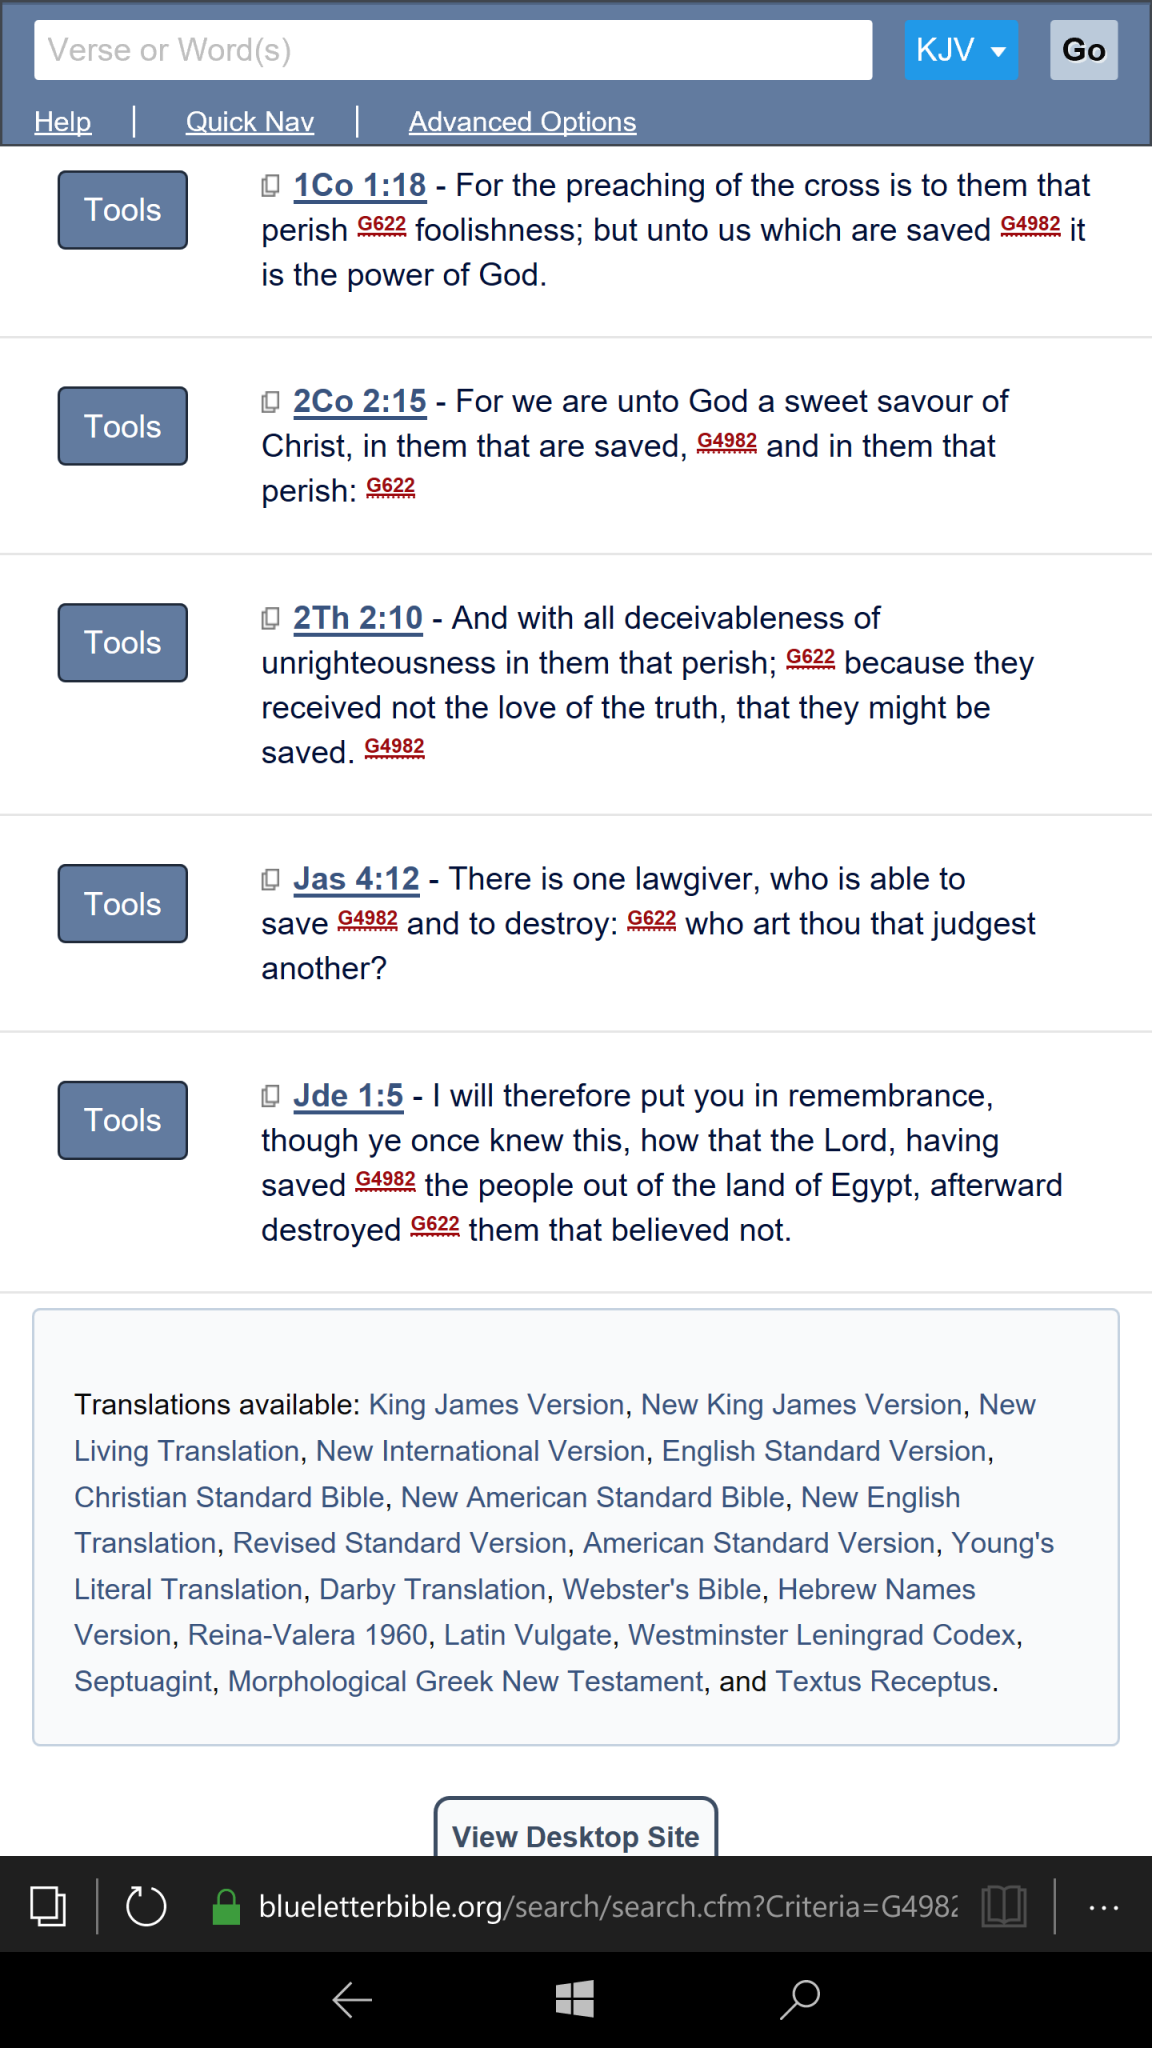
Task: Reload the page with refresh icon
Action: click(146, 1905)
